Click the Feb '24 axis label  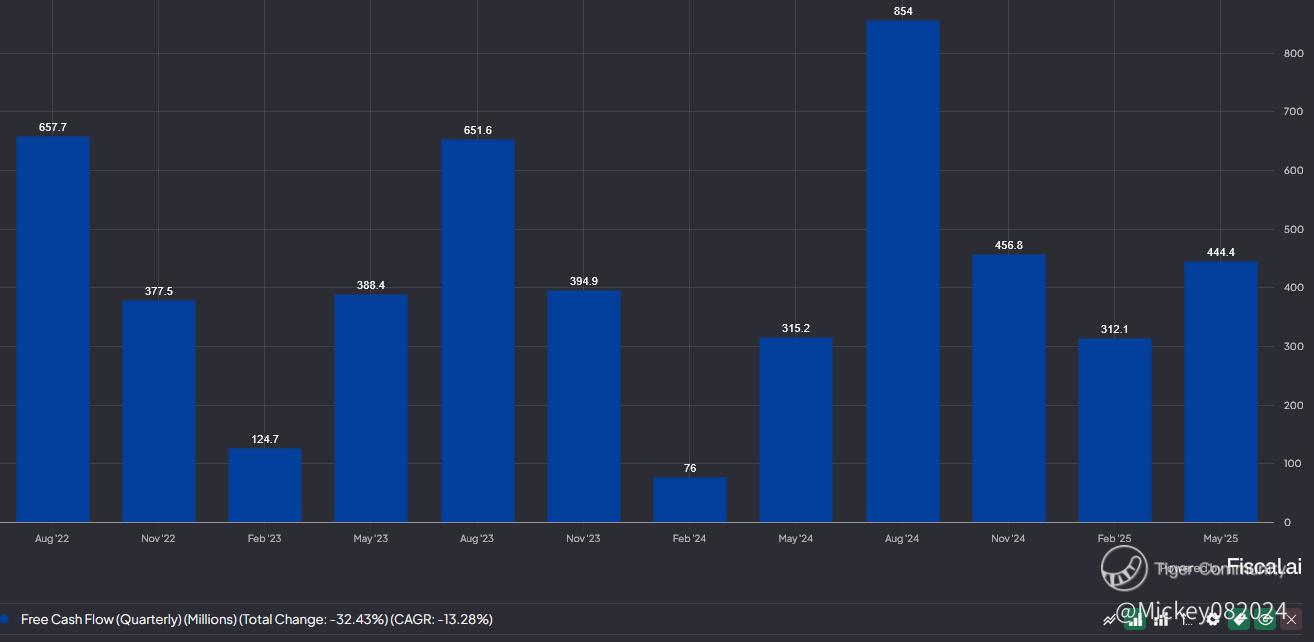pos(690,539)
